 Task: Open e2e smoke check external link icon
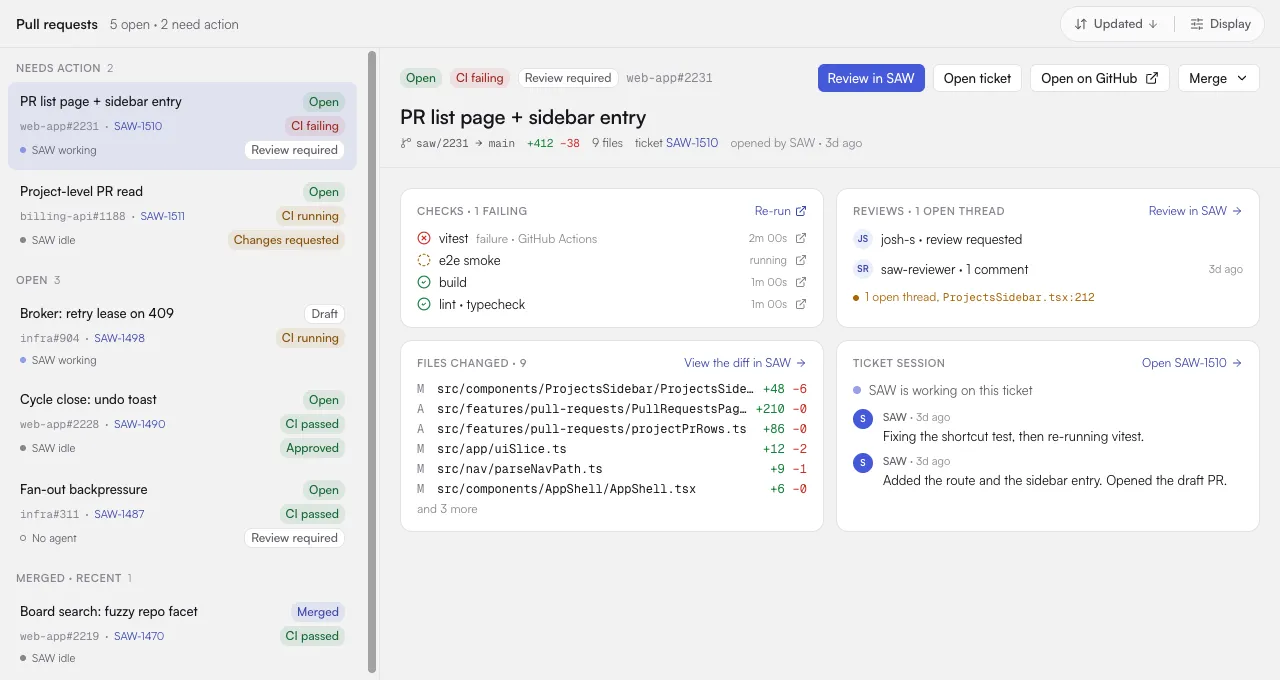pyautogui.click(x=800, y=261)
